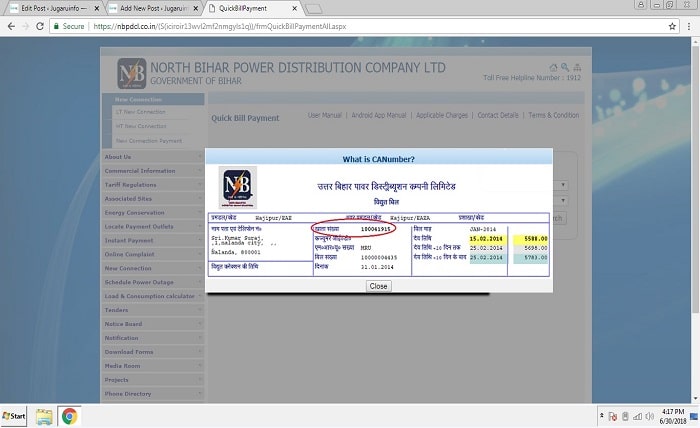
Task: Open the volume speaker tray icon
Action: click(x=650, y=416)
